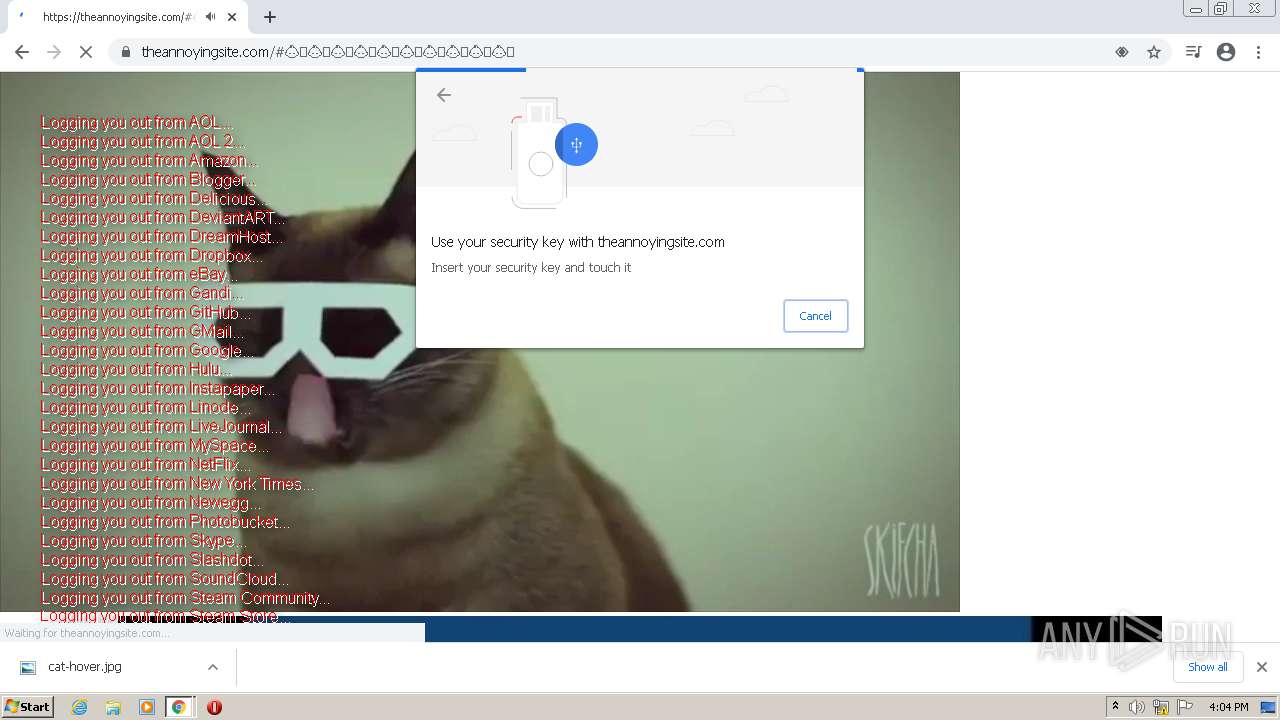Open Windows Media Player taskbar icon
Image resolution: width=1280 pixels, height=720 pixels.
(146, 707)
